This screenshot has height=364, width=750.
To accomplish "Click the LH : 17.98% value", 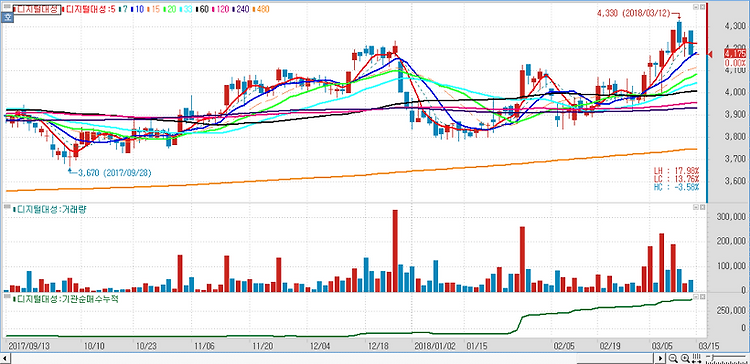I will [676, 170].
